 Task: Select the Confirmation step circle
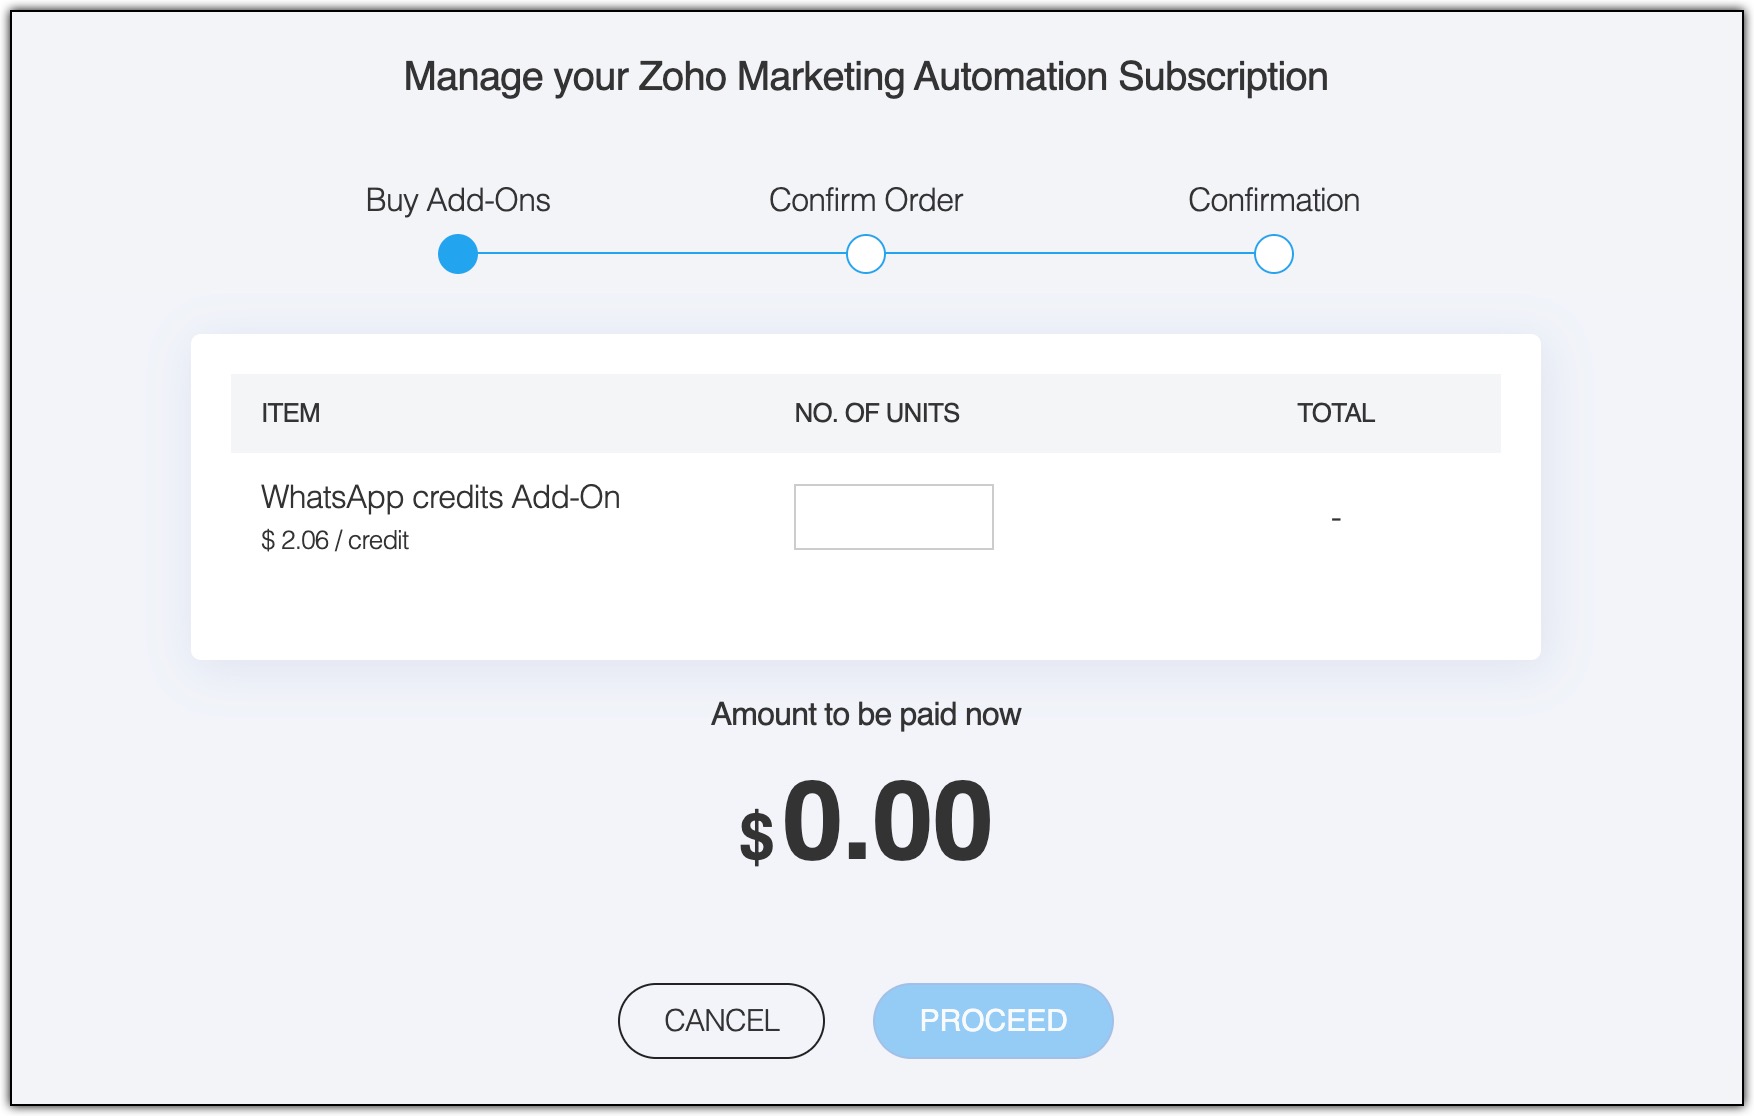tap(1274, 254)
